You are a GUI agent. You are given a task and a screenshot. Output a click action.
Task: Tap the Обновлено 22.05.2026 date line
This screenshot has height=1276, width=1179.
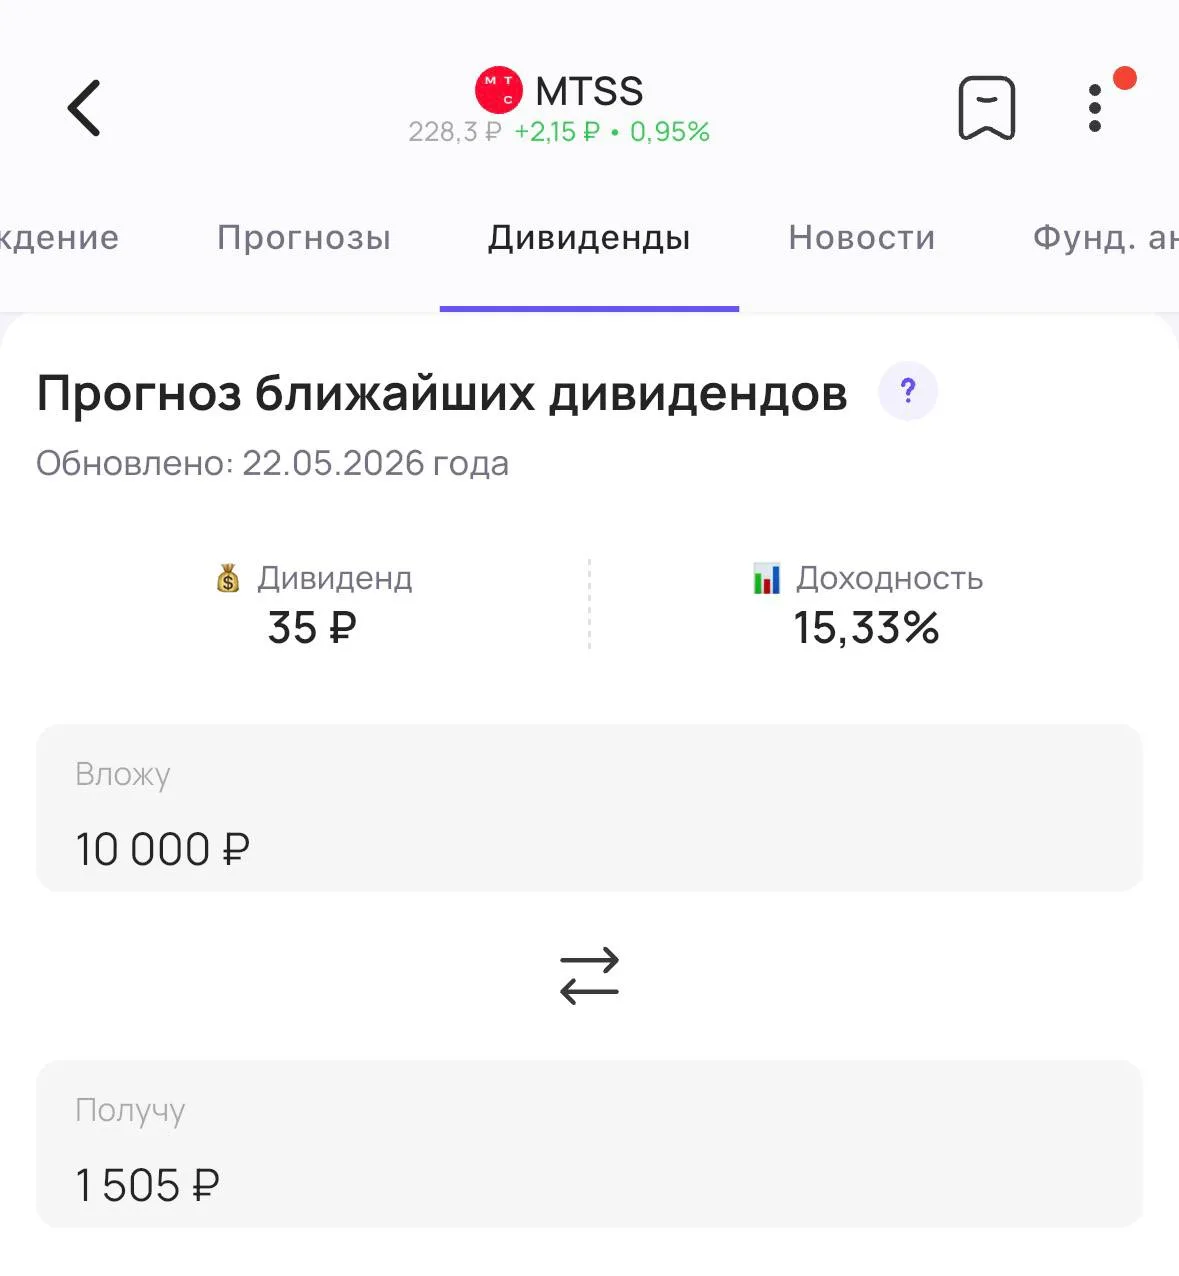coord(272,463)
